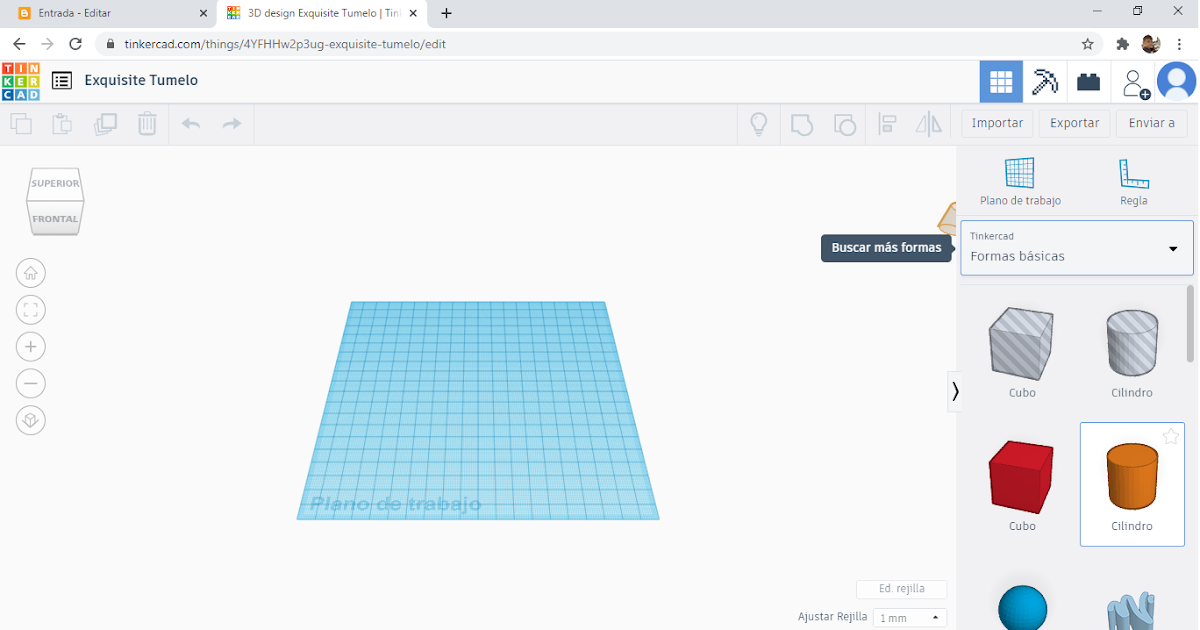Select the Mirror (flip) tool icon
This screenshot has width=1200, height=630.
point(929,123)
